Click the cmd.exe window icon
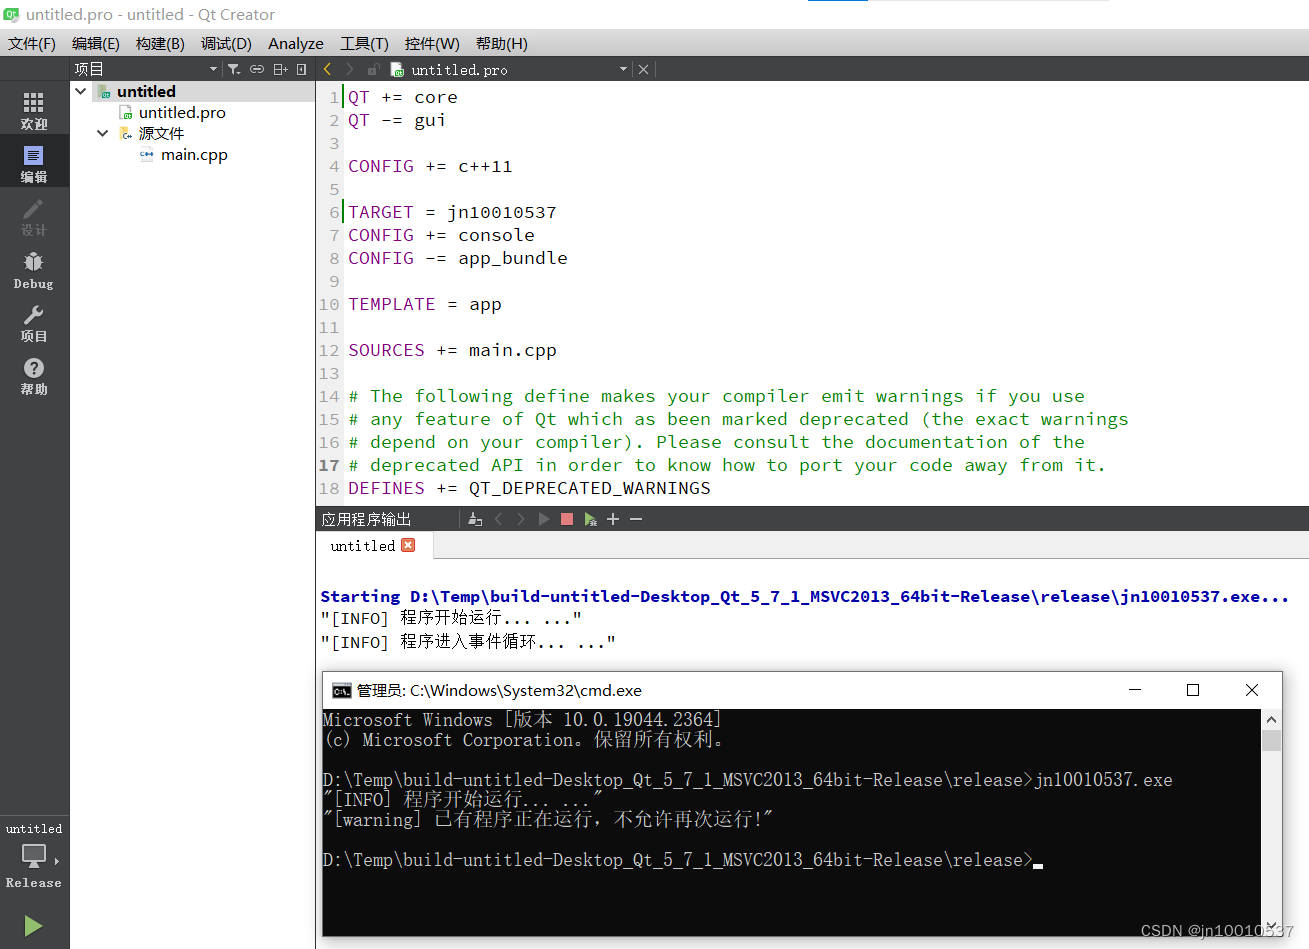1309x949 pixels. click(x=341, y=690)
